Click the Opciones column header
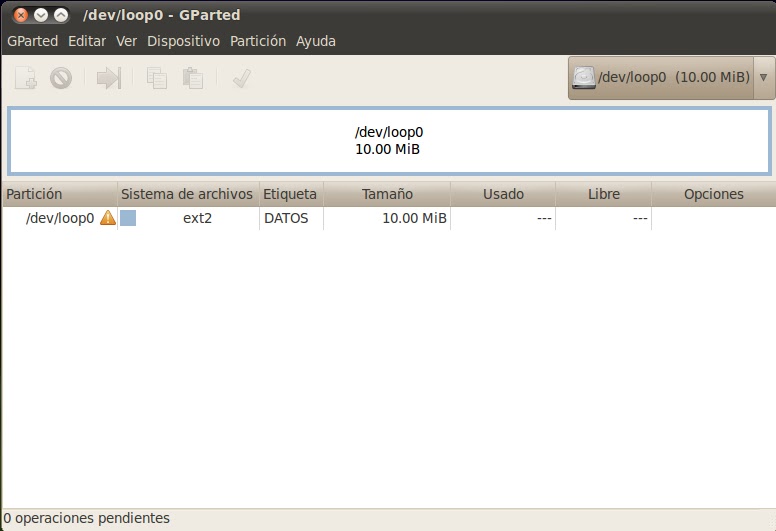776x531 pixels. pos(714,194)
